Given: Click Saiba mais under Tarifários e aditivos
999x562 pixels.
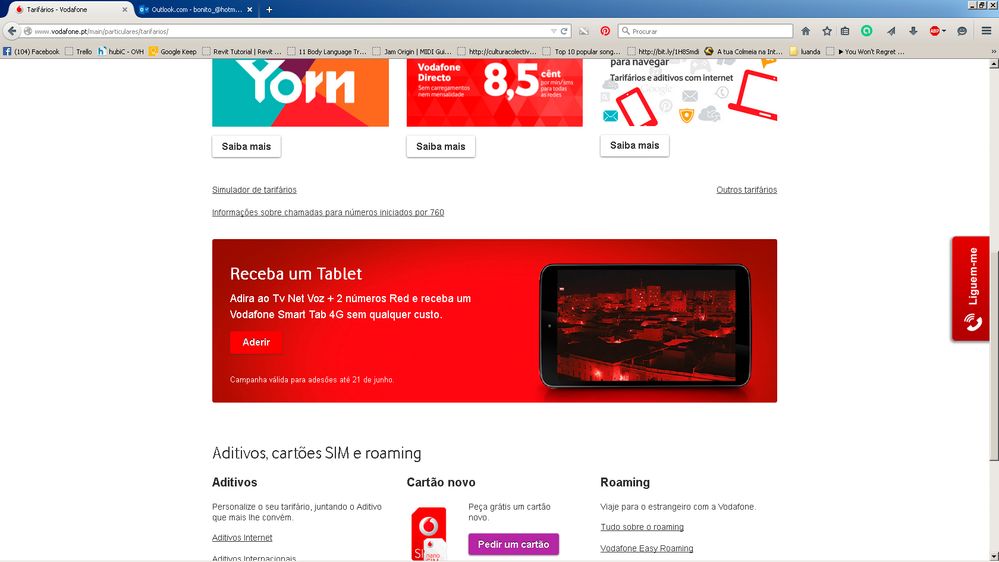Looking at the screenshot, I should tap(635, 145).
